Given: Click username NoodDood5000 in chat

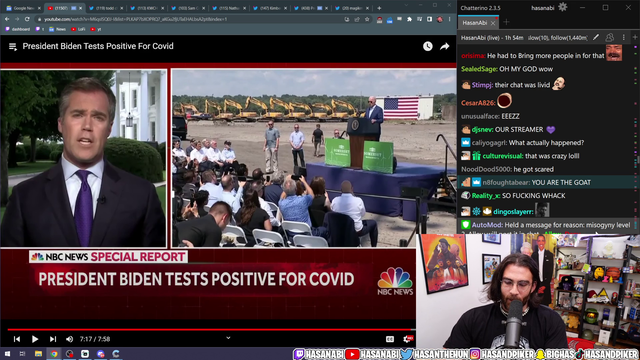Looking at the screenshot, I should (486, 169).
